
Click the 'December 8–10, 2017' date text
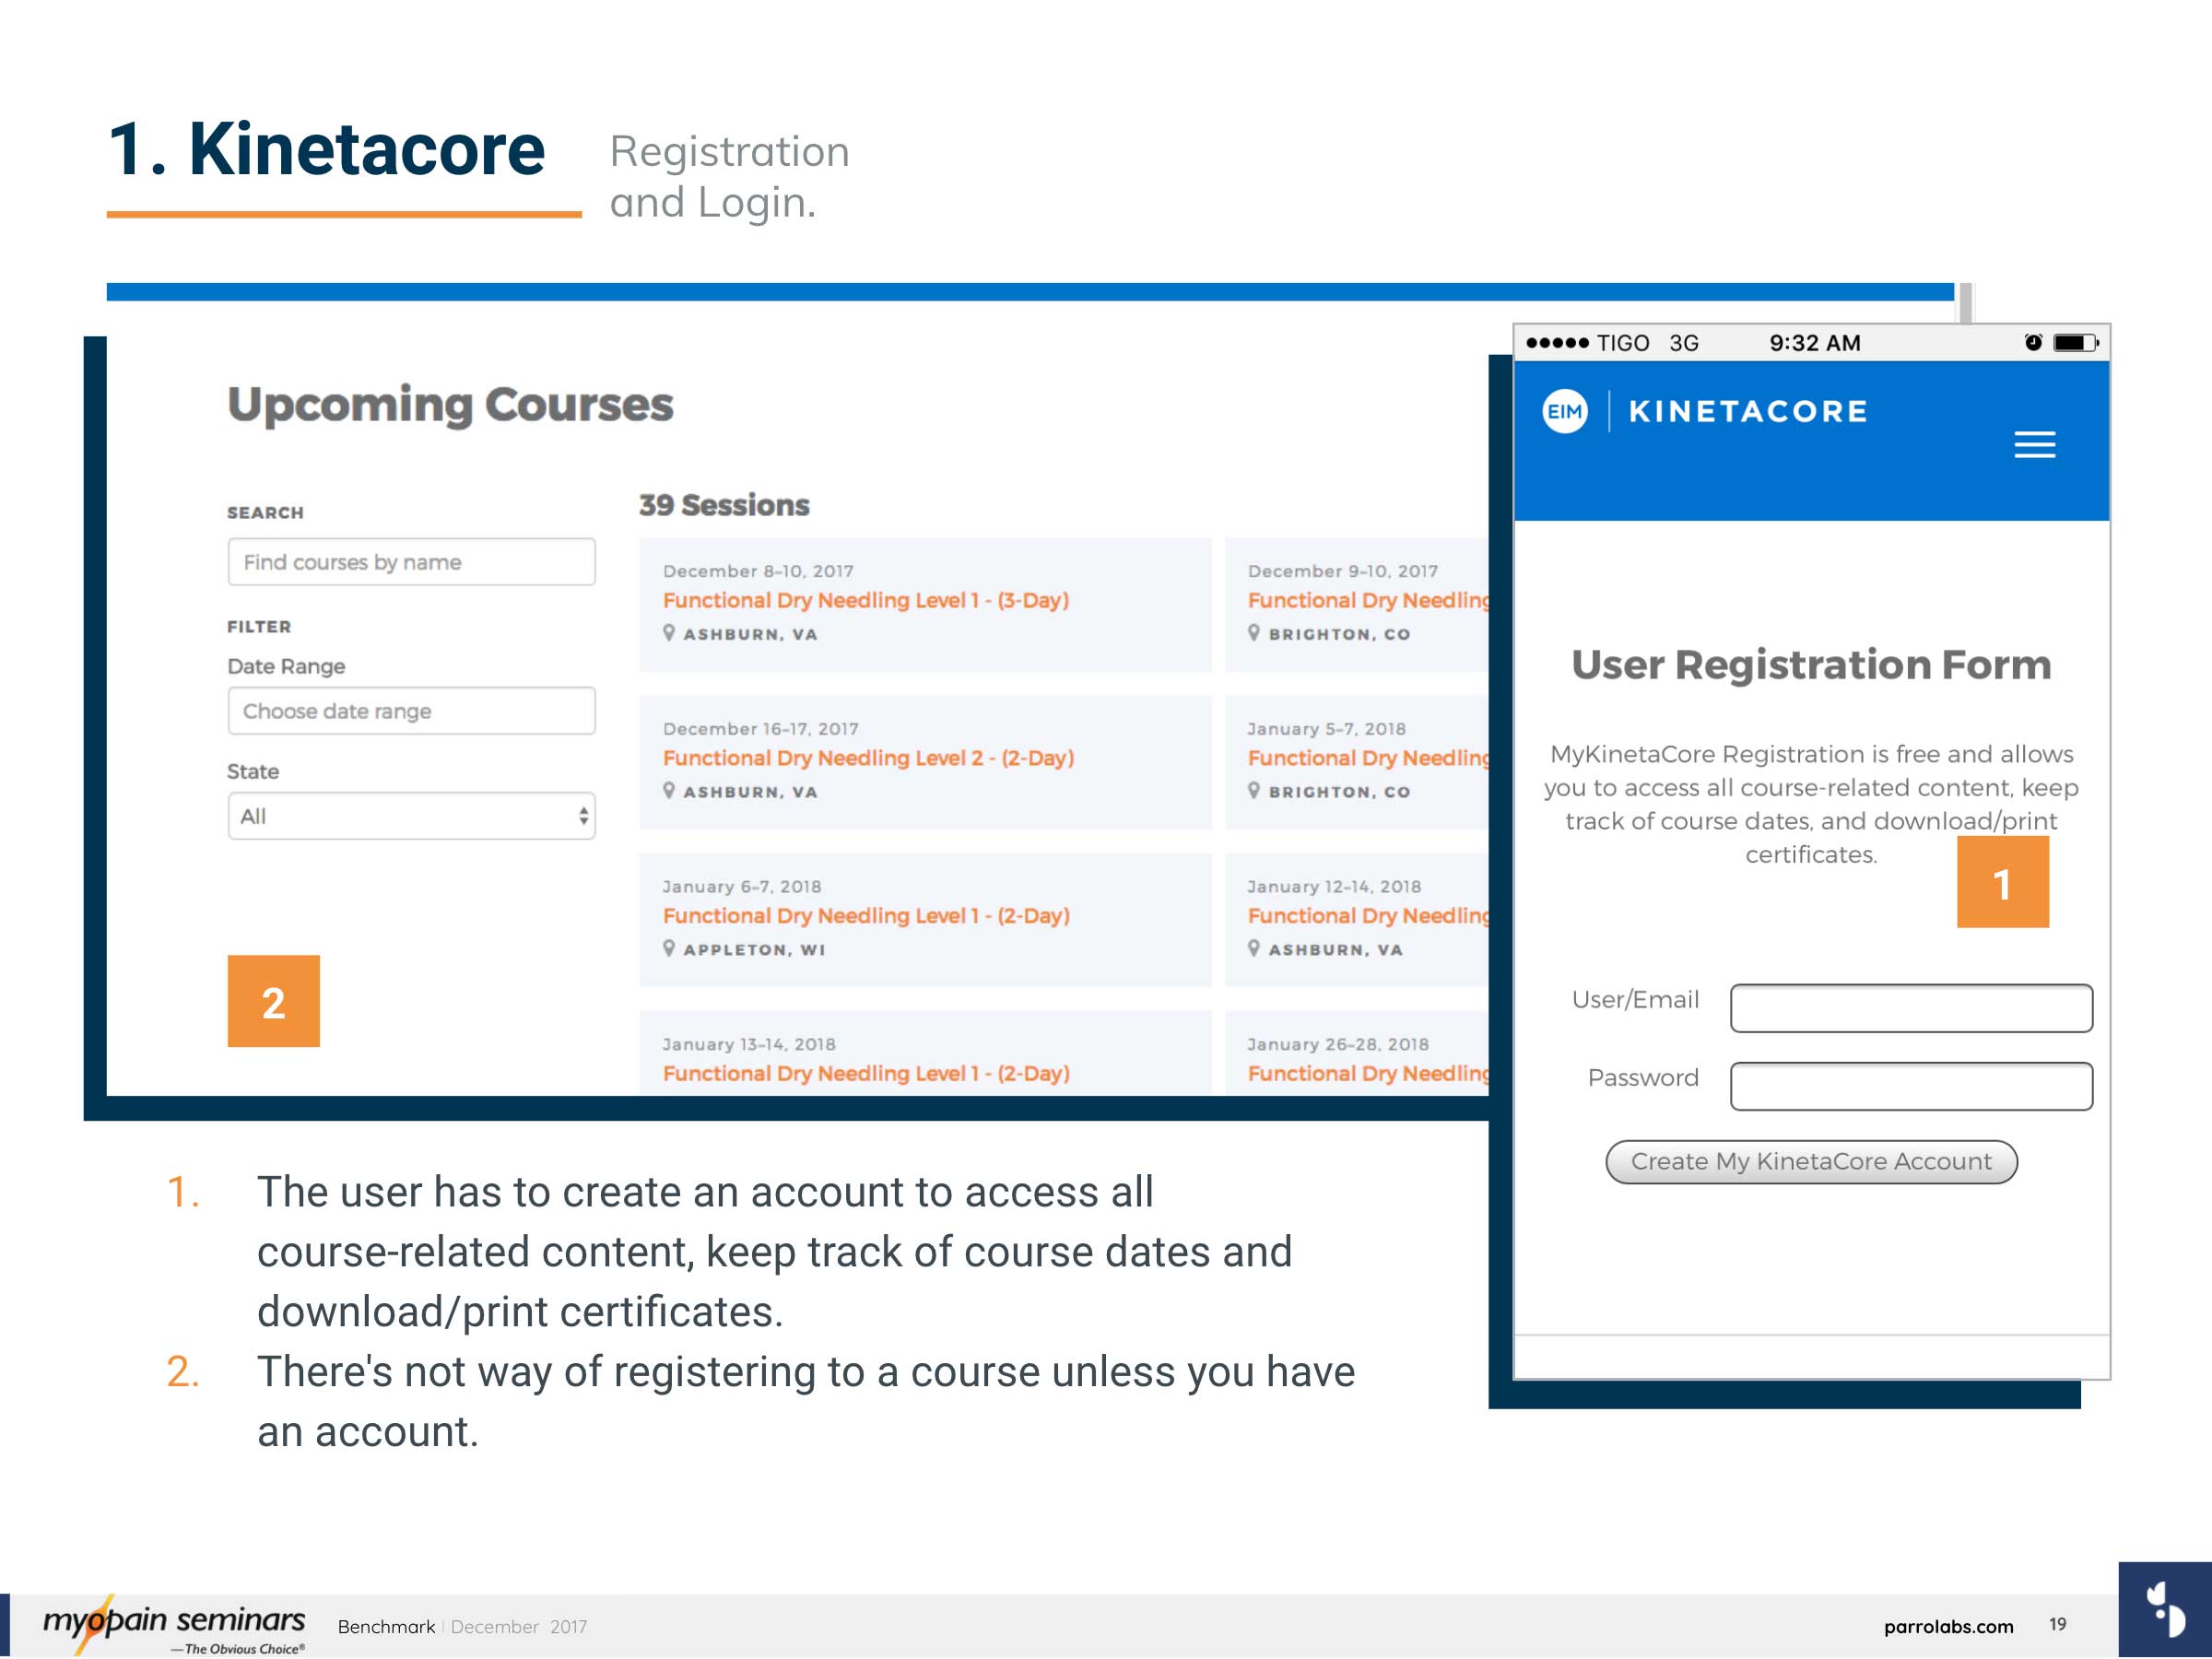click(x=758, y=571)
